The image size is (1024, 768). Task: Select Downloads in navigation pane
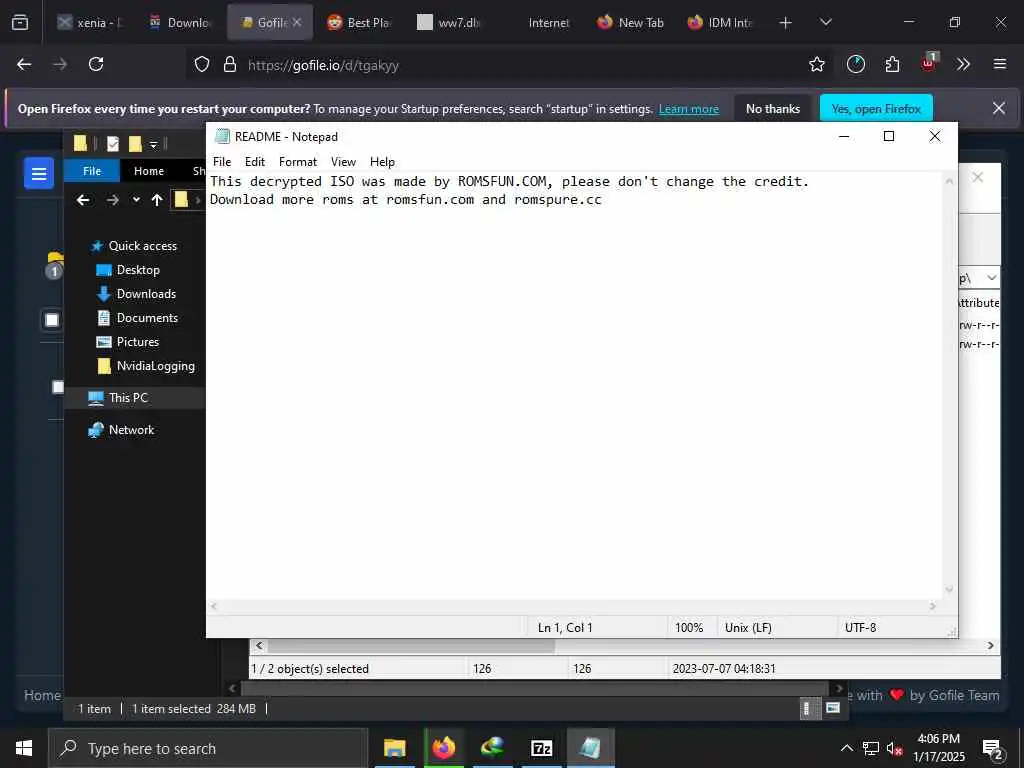(146, 294)
